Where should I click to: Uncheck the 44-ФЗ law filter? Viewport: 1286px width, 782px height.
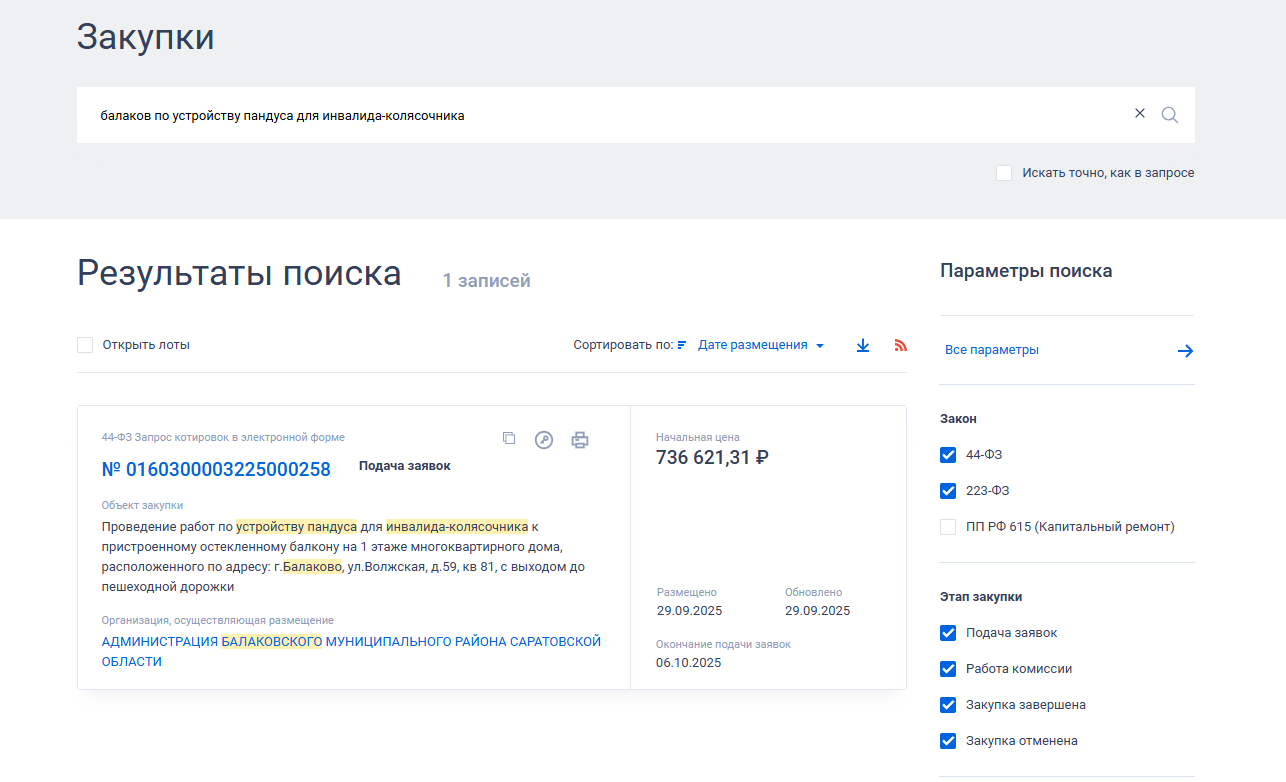click(x=948, y=455)
